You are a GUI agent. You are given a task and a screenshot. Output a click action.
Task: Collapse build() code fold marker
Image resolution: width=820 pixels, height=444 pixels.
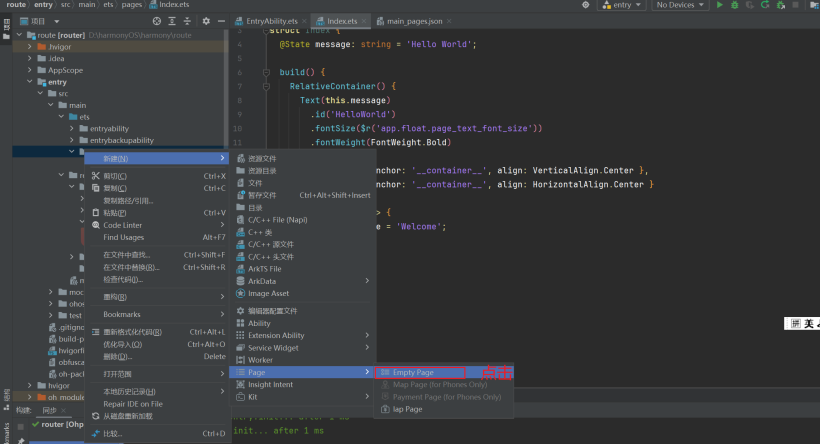[266, 72]
